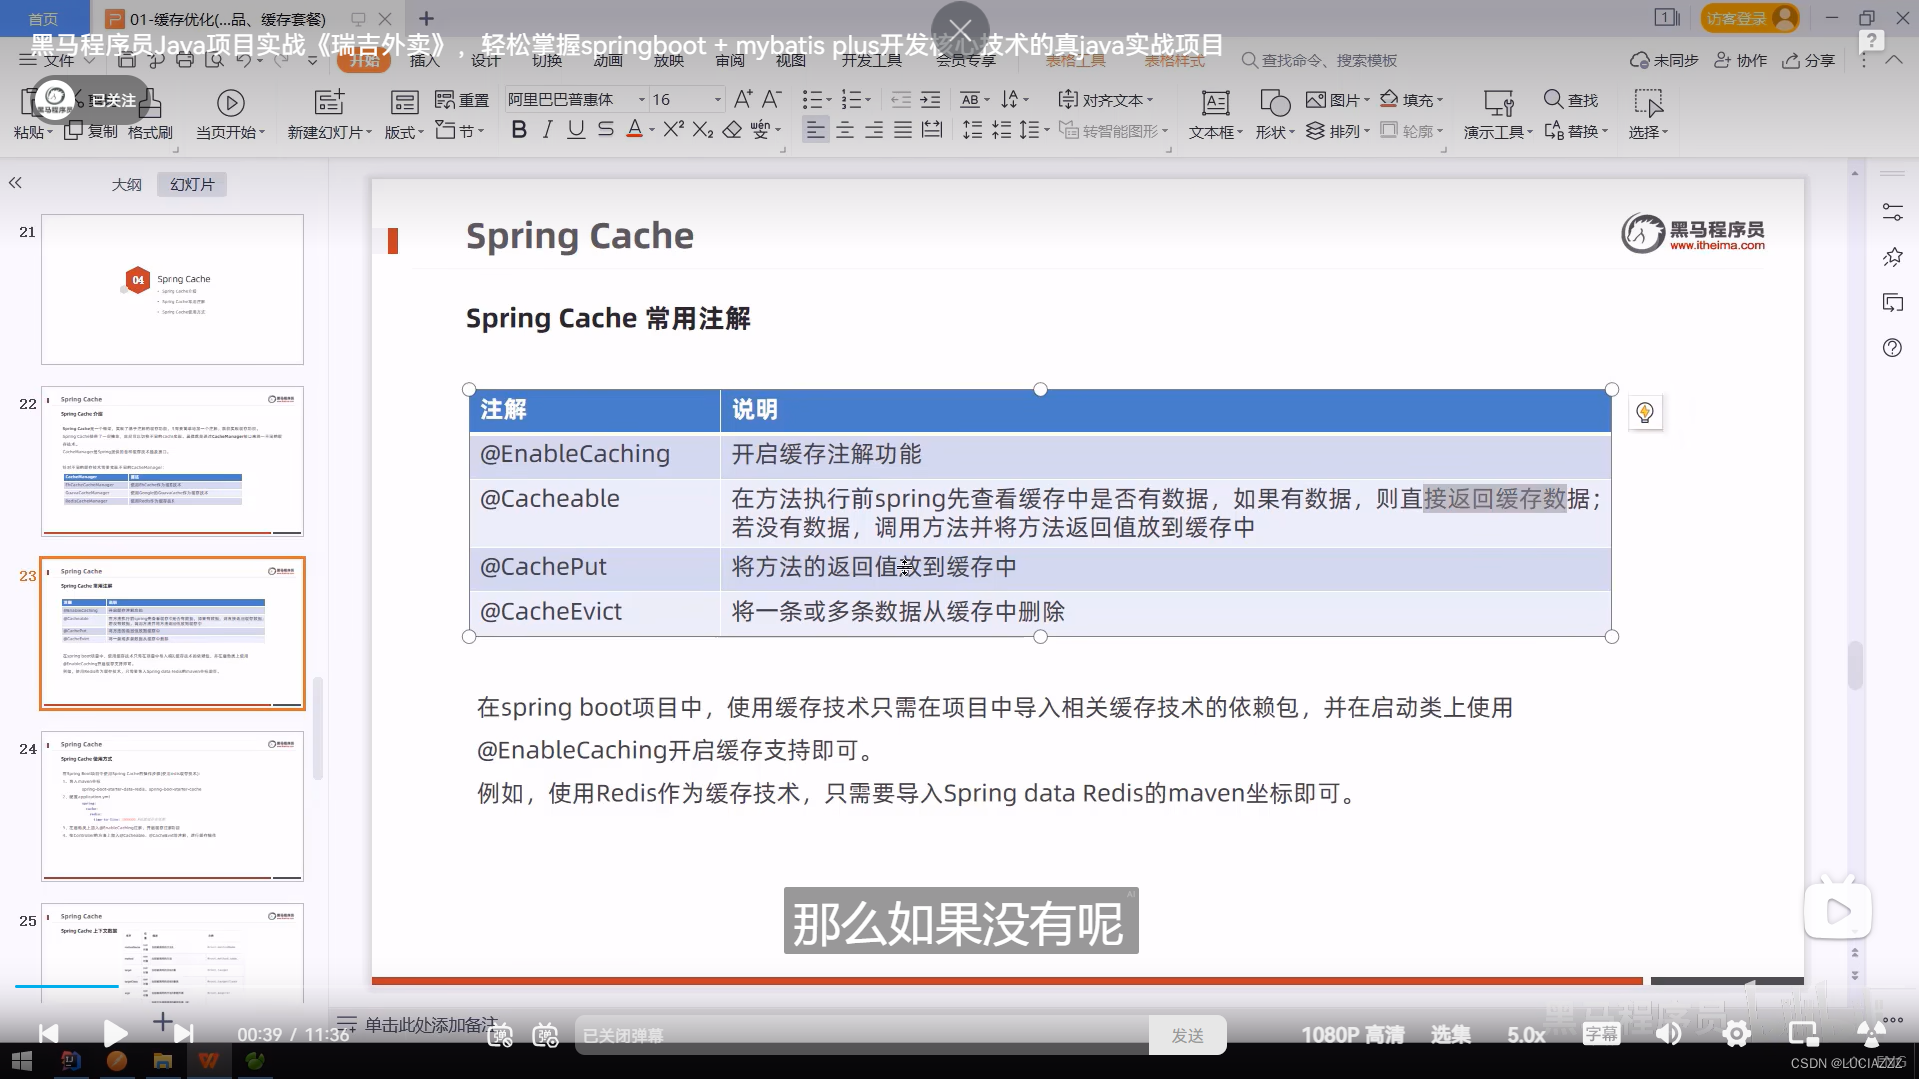The image size is (1919, 1079).
Task: Click the 新建幻灯片 new slide icon
Action: tap(328, 103)
